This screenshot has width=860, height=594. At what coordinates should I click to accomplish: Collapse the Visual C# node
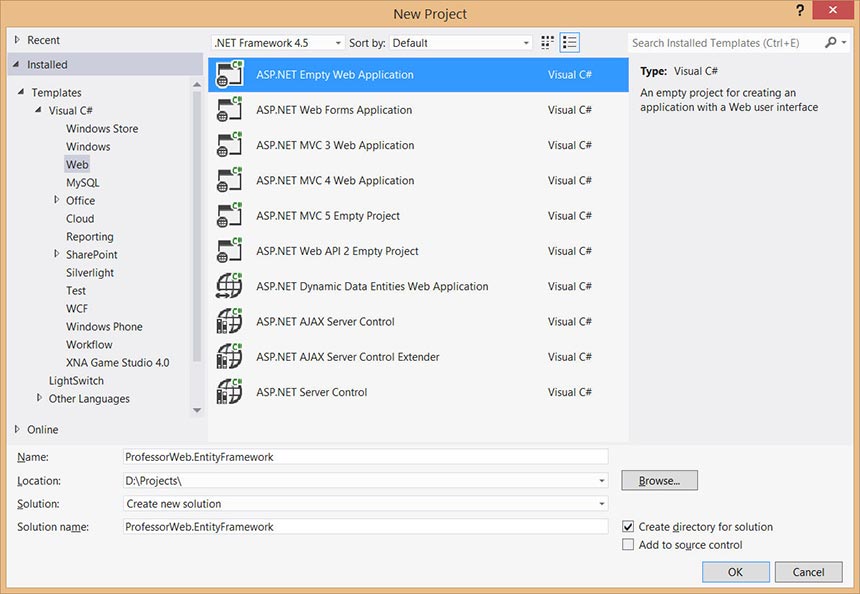click(38, 110)
